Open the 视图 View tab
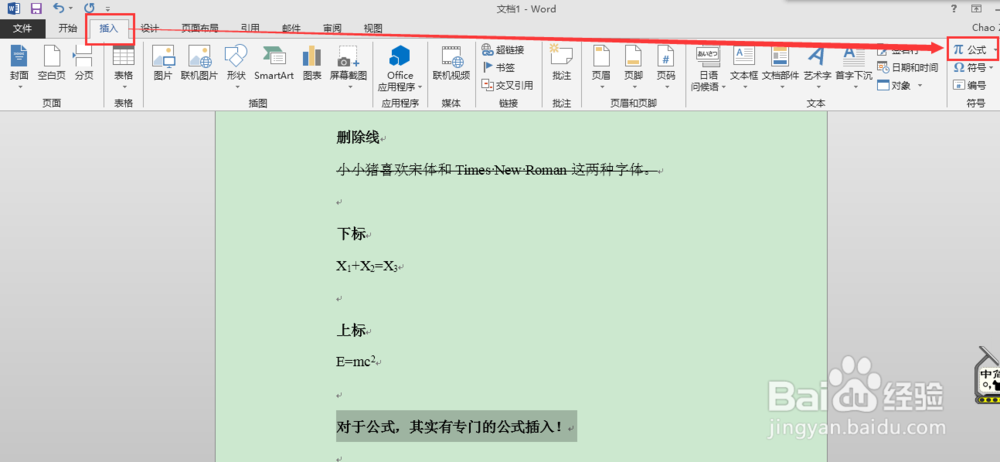 (x=373, y=28)
